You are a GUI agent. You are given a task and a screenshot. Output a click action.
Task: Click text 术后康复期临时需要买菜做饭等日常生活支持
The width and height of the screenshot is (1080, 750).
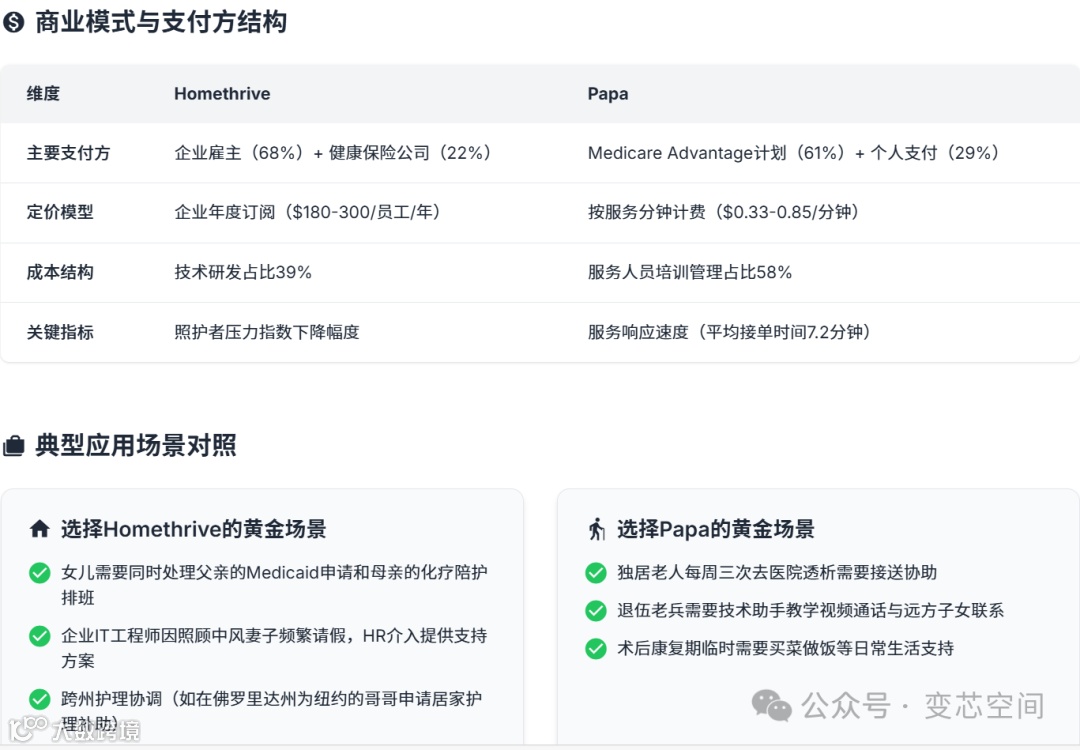pos(785,648)
